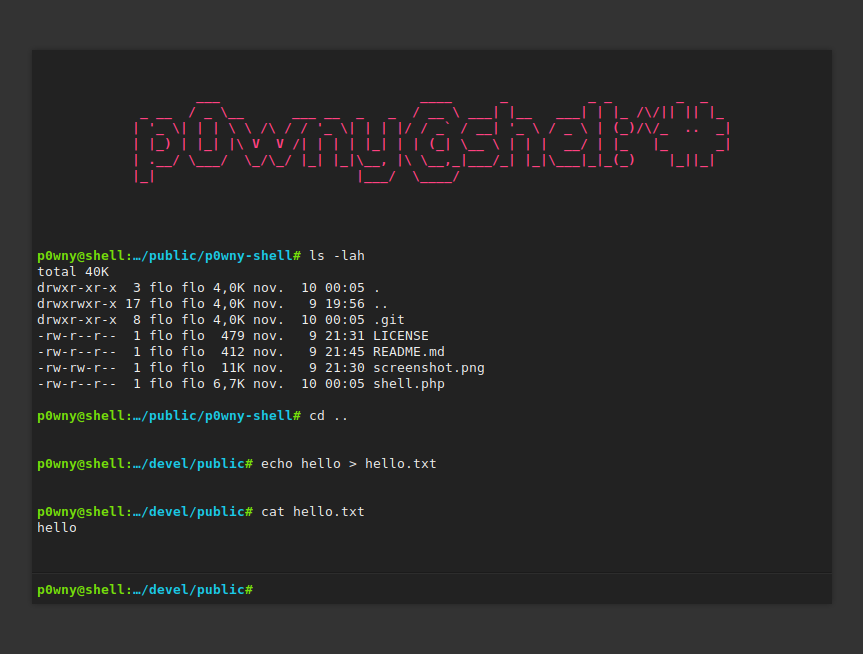Click the .git directory entry
863x654 pixels.
pyautogui.click(x=221, y=320)
